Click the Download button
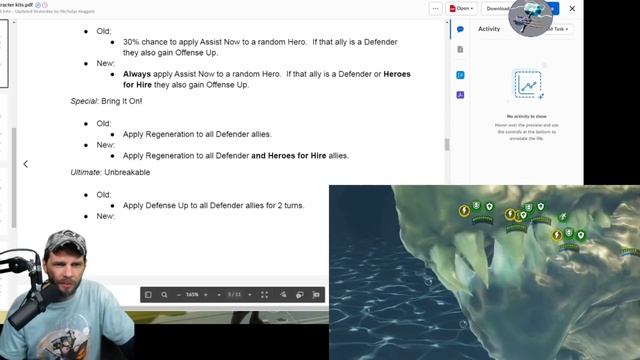Viewport: 640px width, 360px height. pos(497,9)
